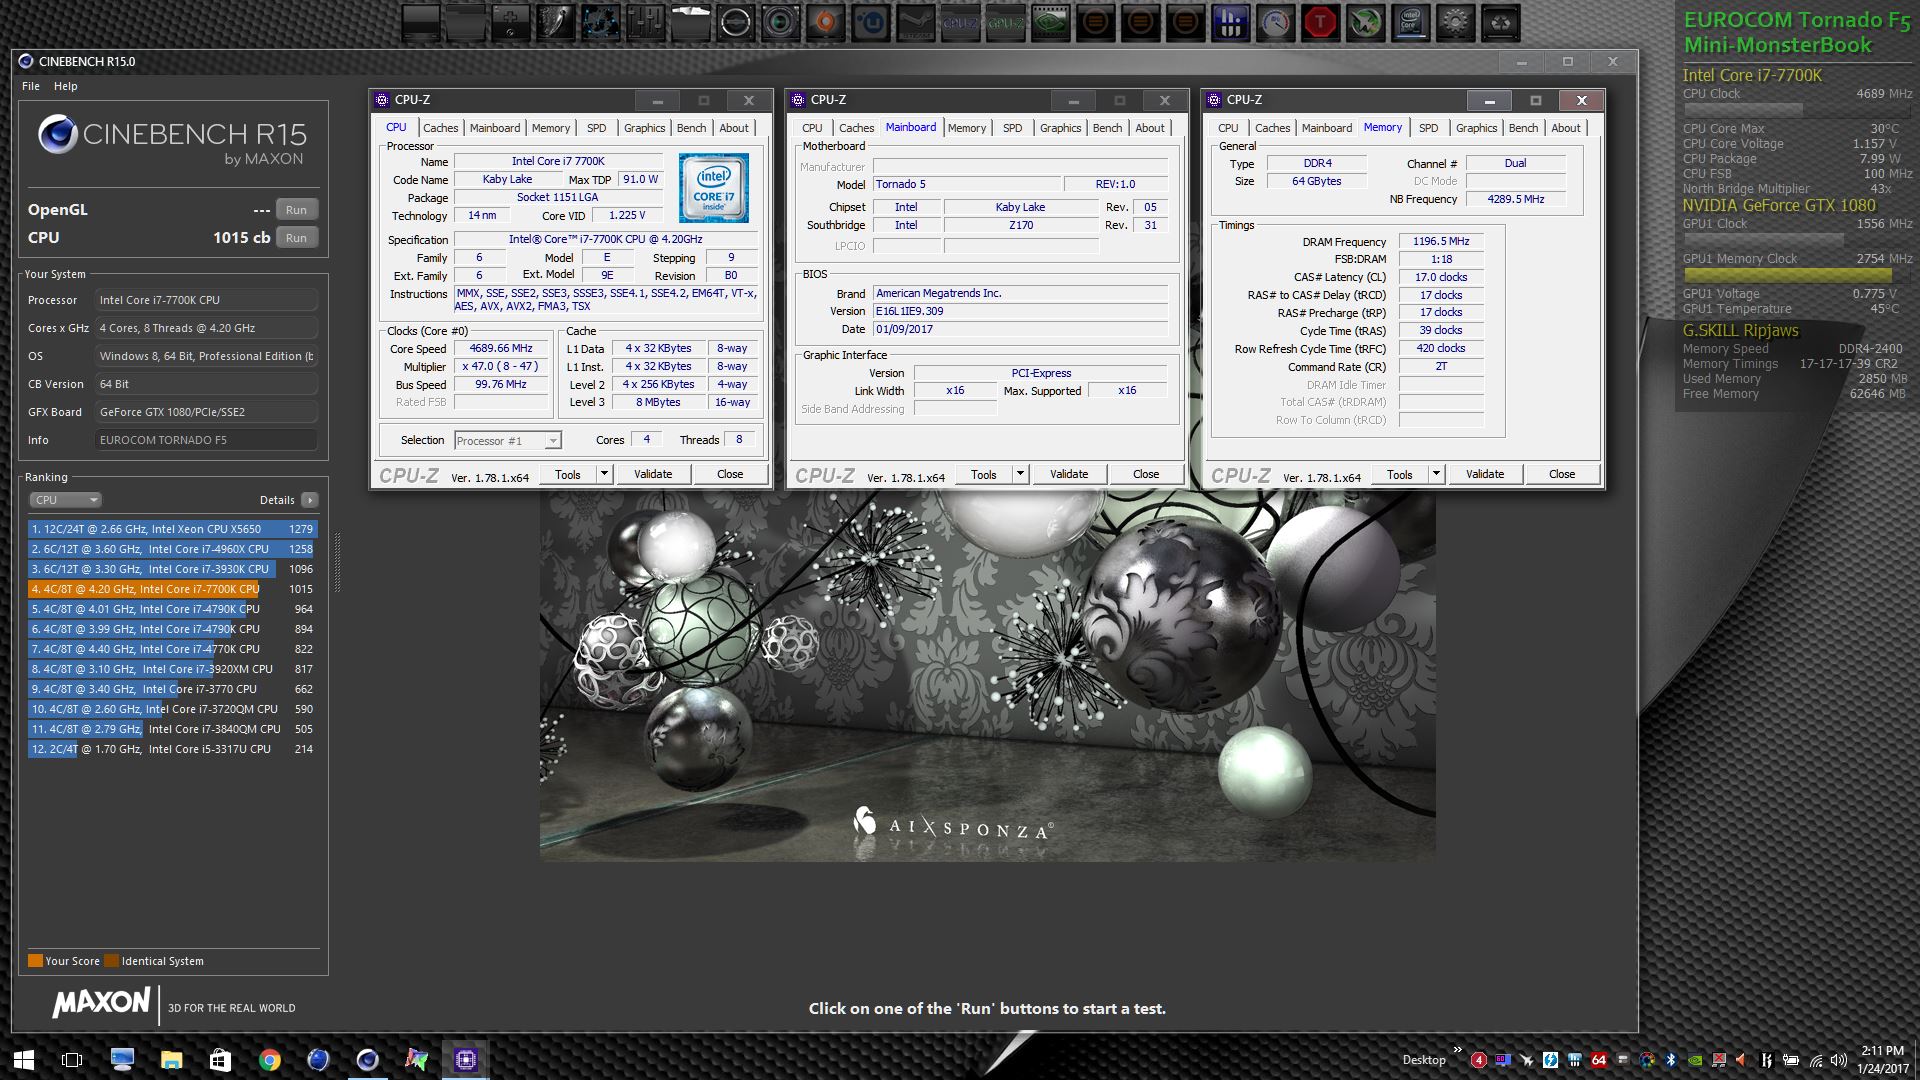Run the OpenGL benchmark
The height and width of the screenshot is (1080, 1920).
coord(296,210)
